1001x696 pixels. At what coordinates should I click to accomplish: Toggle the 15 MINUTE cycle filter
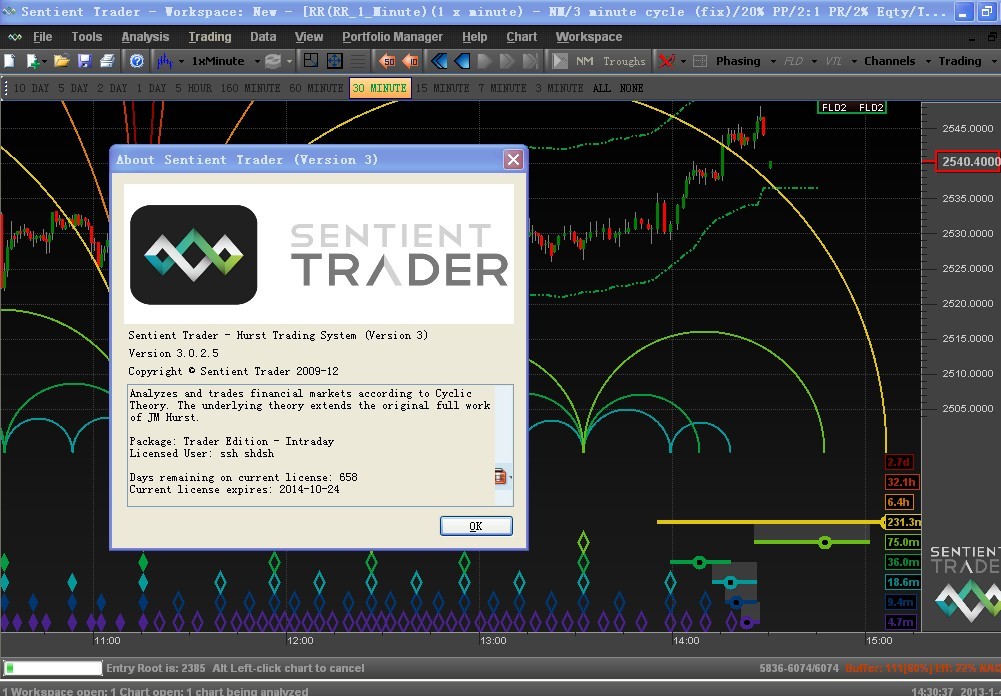[x=442, y=88]
